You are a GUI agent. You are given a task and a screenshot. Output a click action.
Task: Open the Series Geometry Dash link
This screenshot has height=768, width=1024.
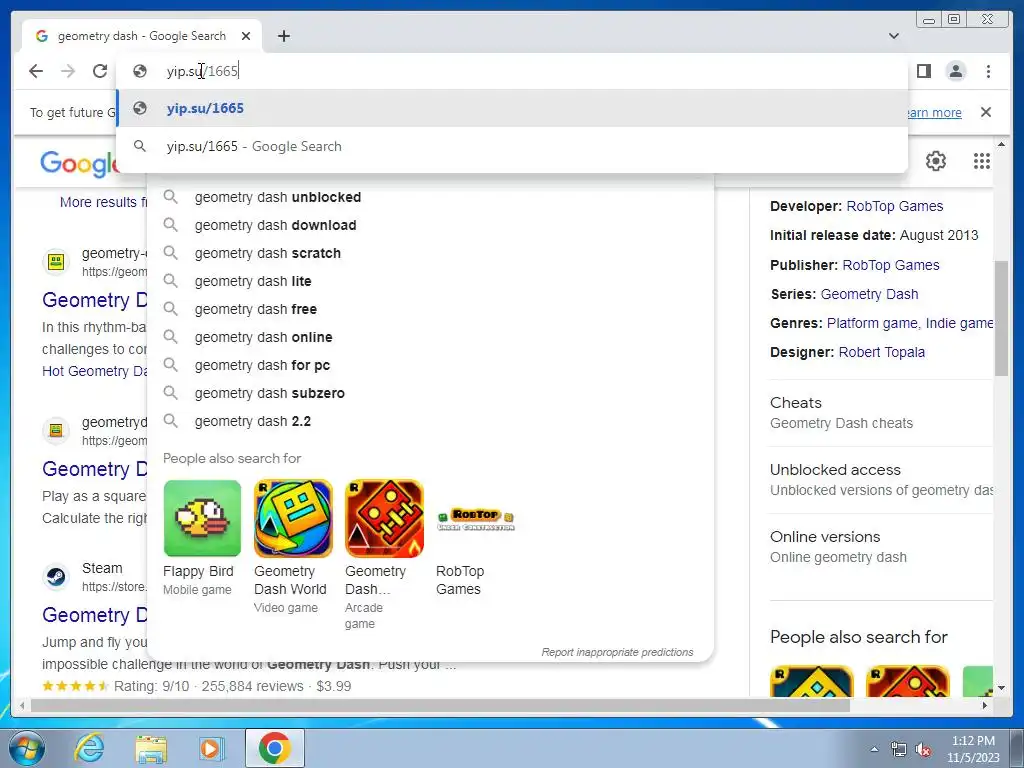pyautogui.click(x=869, y=295)
